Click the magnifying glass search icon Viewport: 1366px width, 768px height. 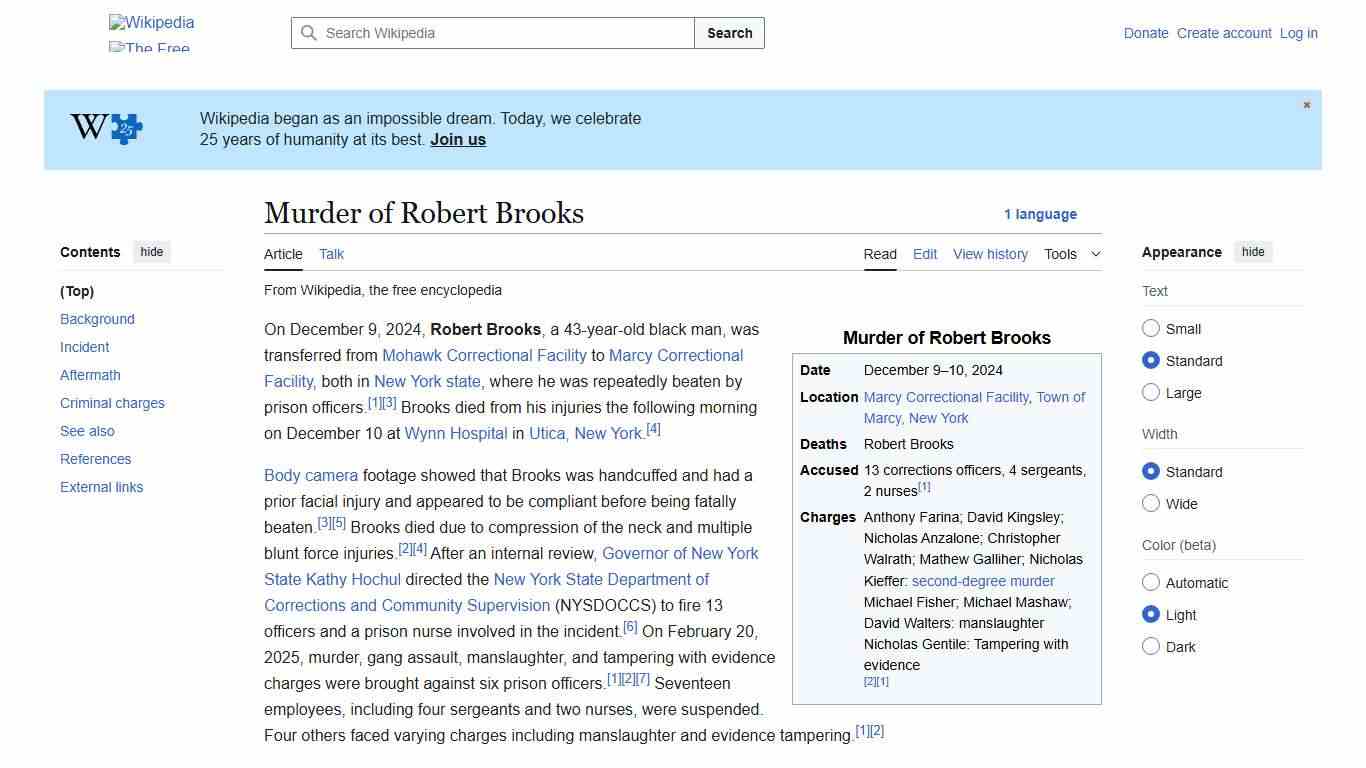[x=309, y=33]
